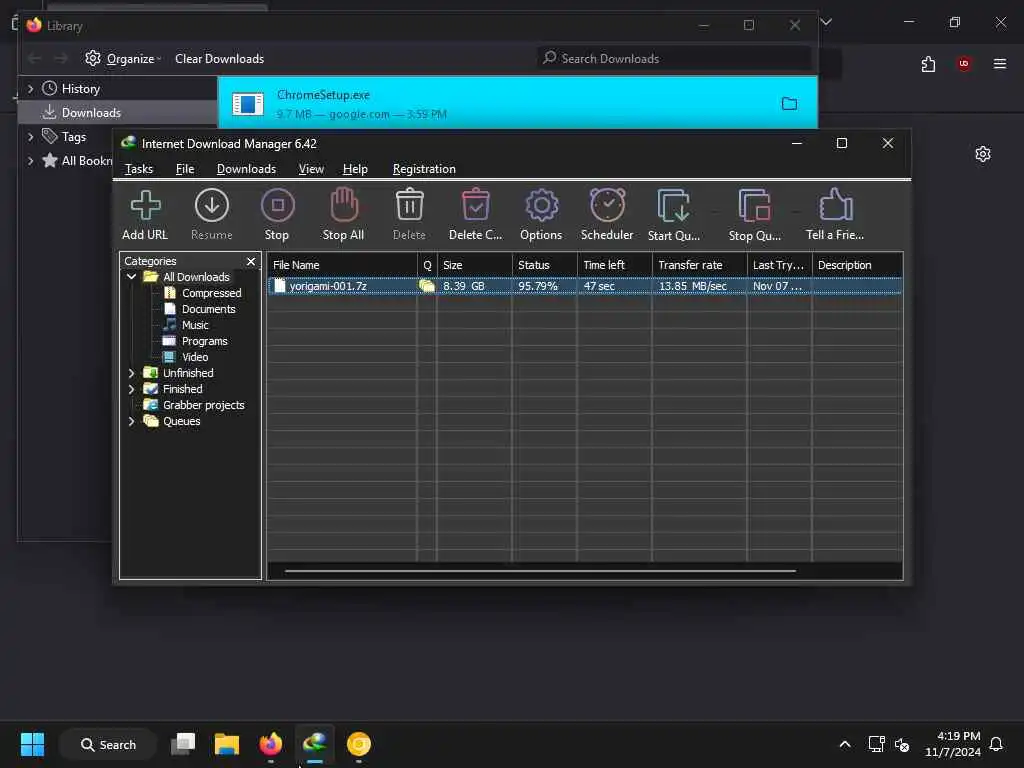1024x768 pixels.
Task: Expand the Unfinished category
Action: 131,373
